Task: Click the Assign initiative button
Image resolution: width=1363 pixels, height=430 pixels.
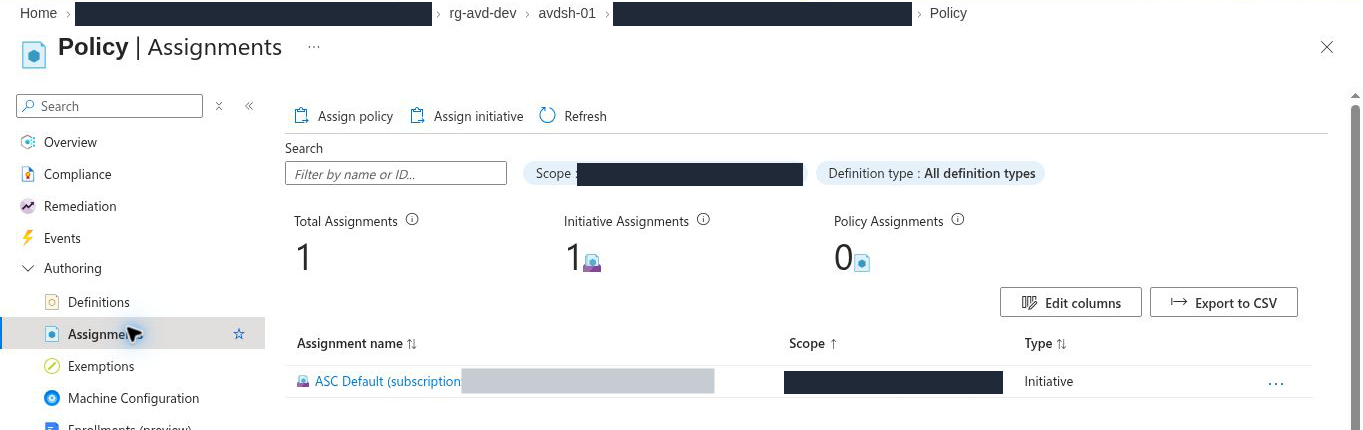Action: click(467, 116)
